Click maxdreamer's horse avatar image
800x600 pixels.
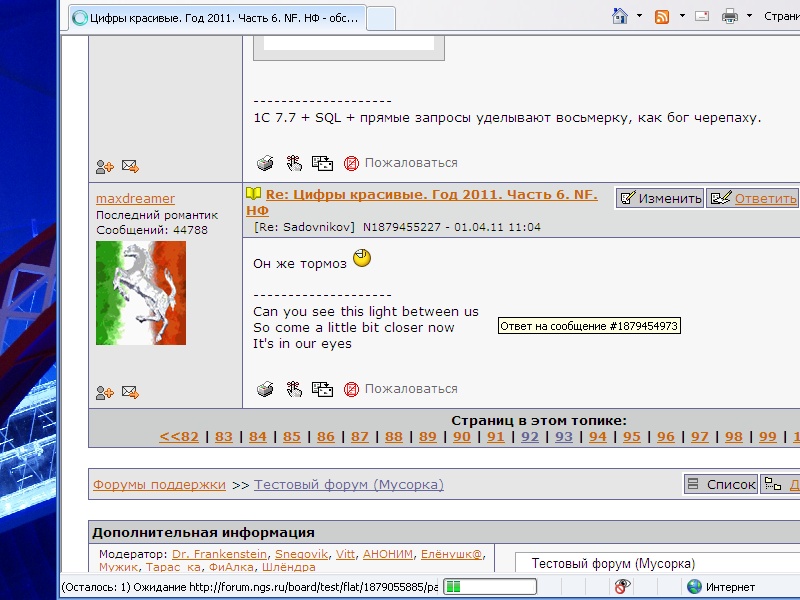pos(141,293)
